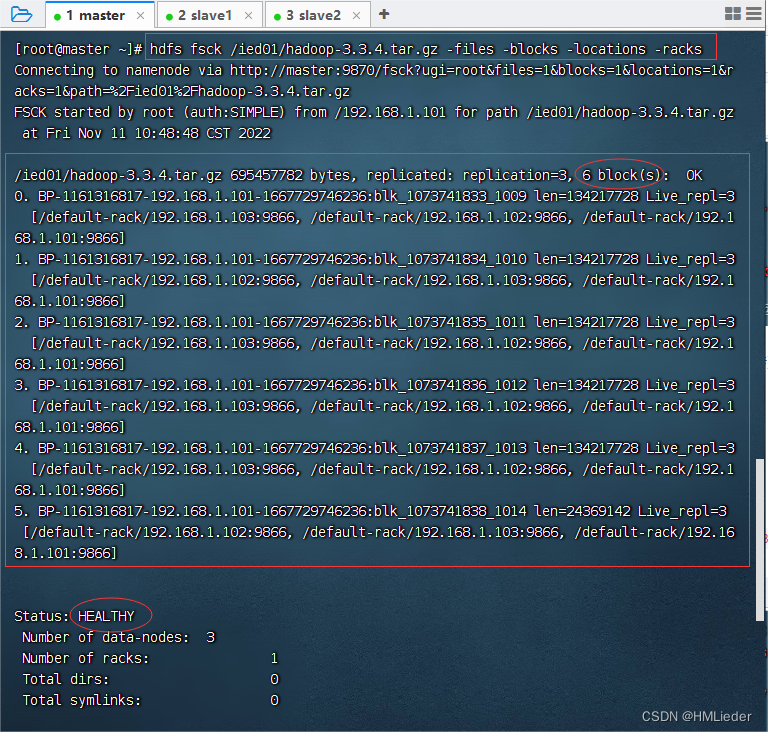Open the tab tile layout icon
Image resolution: width=768 pixels, height=732 pixels.
click(x=733, y=14)
